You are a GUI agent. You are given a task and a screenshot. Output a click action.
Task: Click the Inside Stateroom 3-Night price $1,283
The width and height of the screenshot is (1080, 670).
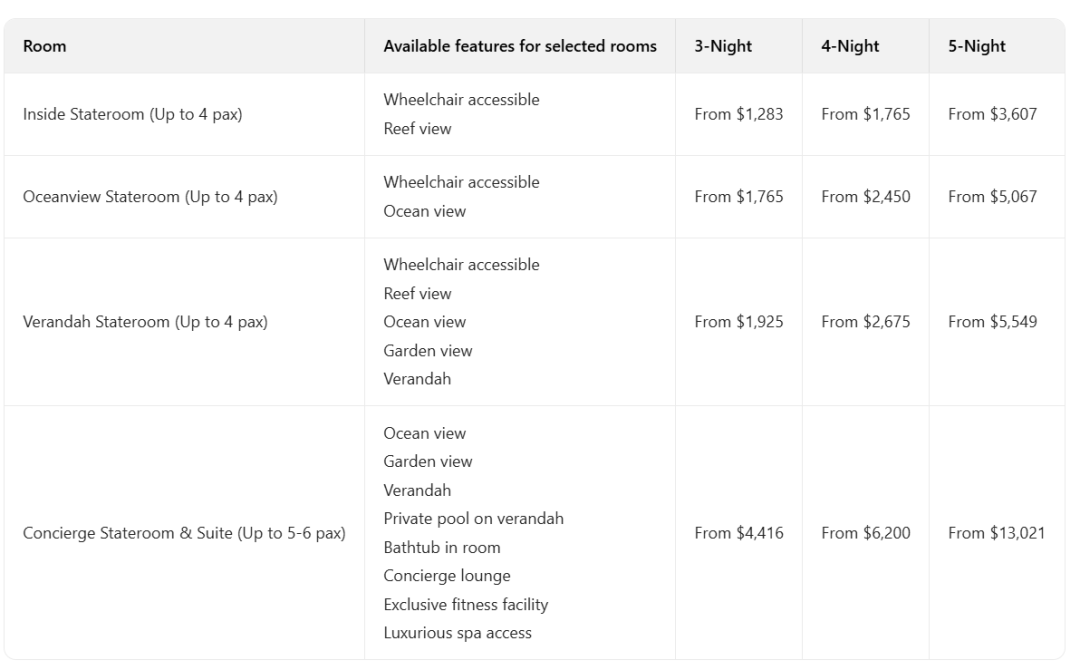pos(739,114)
